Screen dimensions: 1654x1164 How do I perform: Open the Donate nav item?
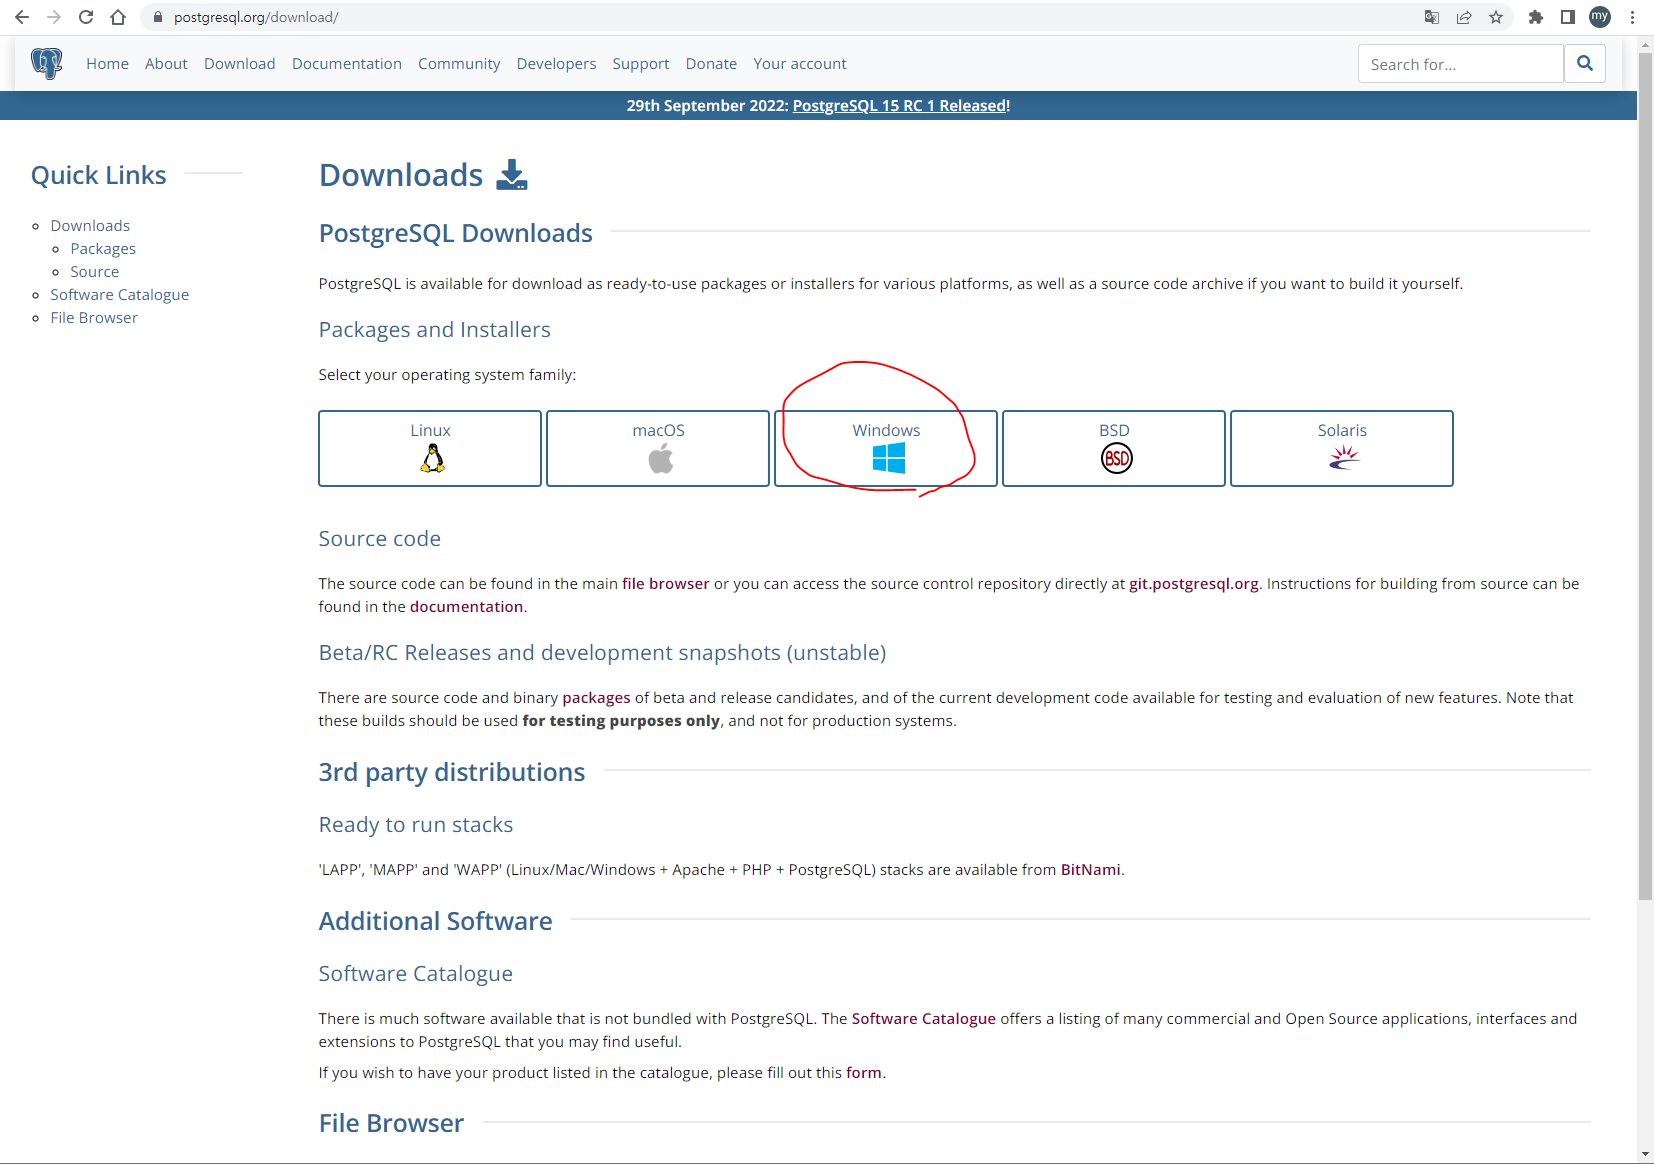point(711,64)
